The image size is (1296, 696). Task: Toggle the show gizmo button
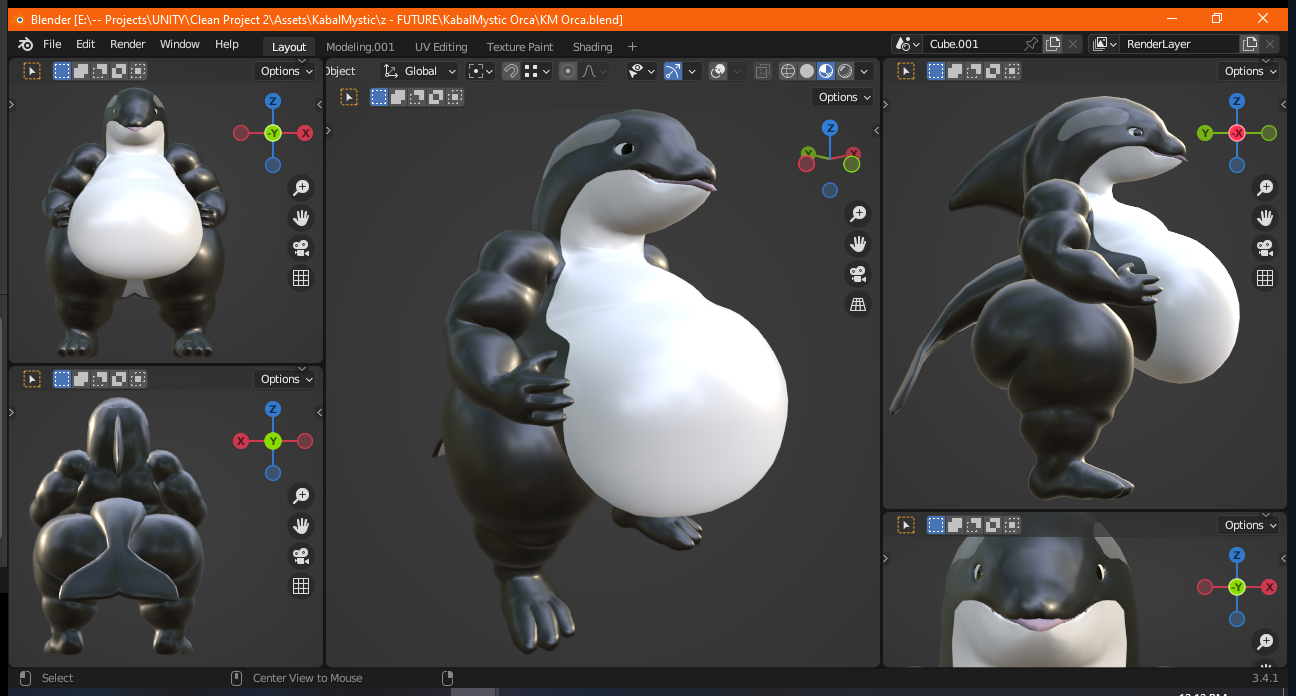pyautogui.click(x=672, y=71)
